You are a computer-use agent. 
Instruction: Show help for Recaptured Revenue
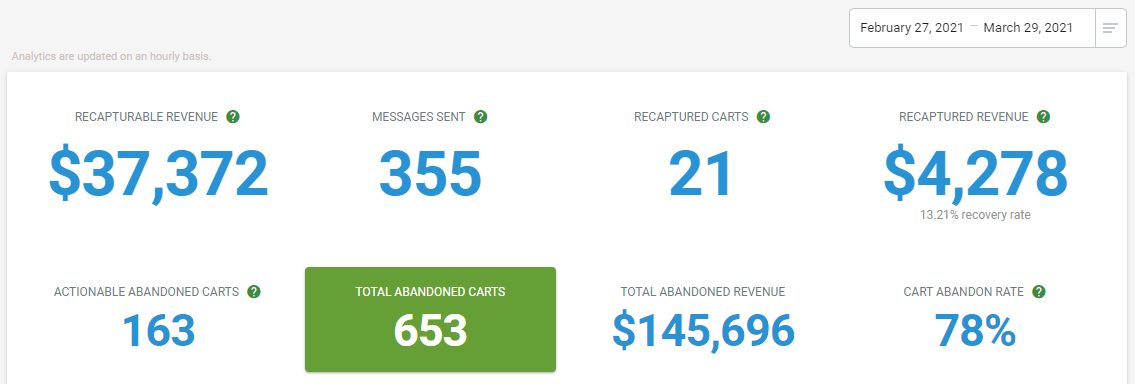click(1043, 117)
